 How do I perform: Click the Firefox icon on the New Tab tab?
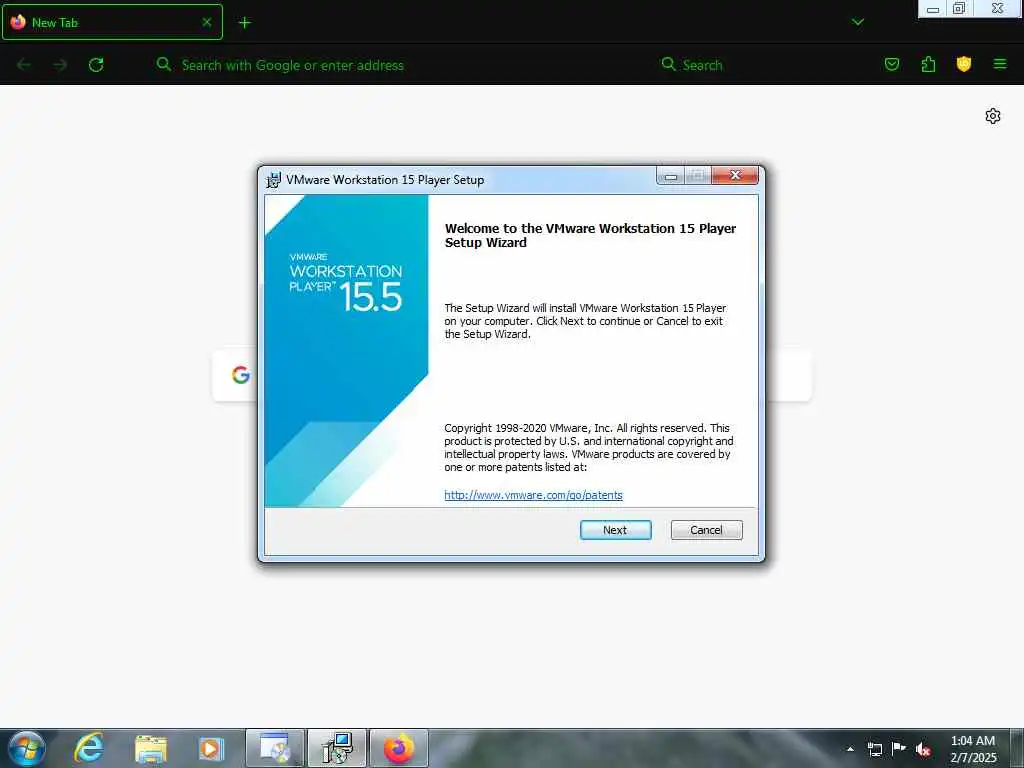click(18, 22)
